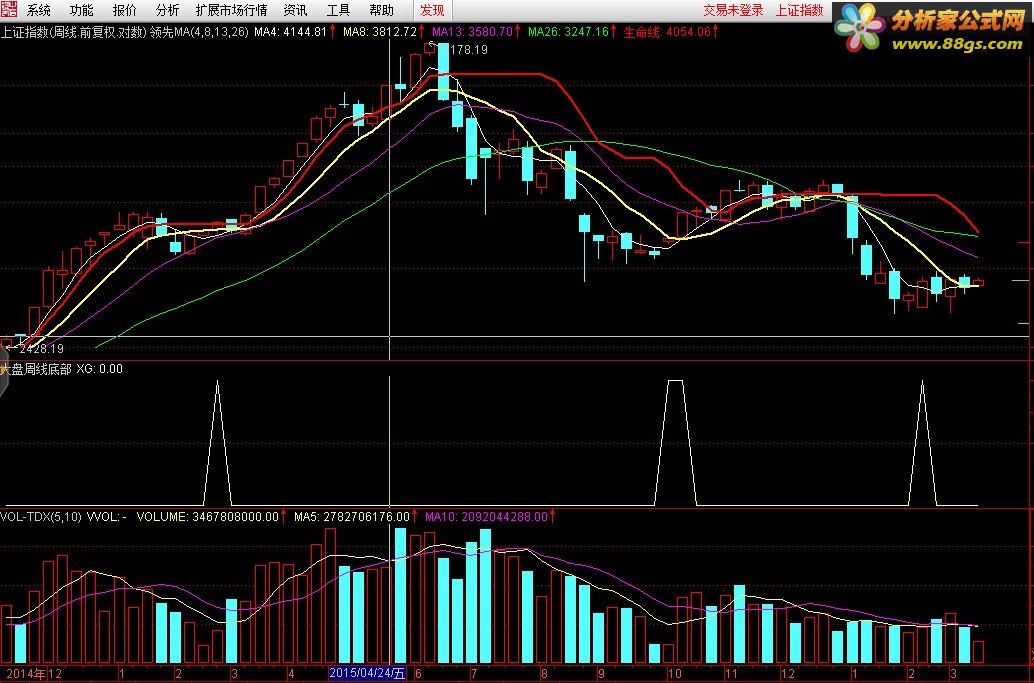Viewport: 1034px width, 683px height.
Task: Click the MA13: 3580.70 indicator value
Action: pos(472,32)
